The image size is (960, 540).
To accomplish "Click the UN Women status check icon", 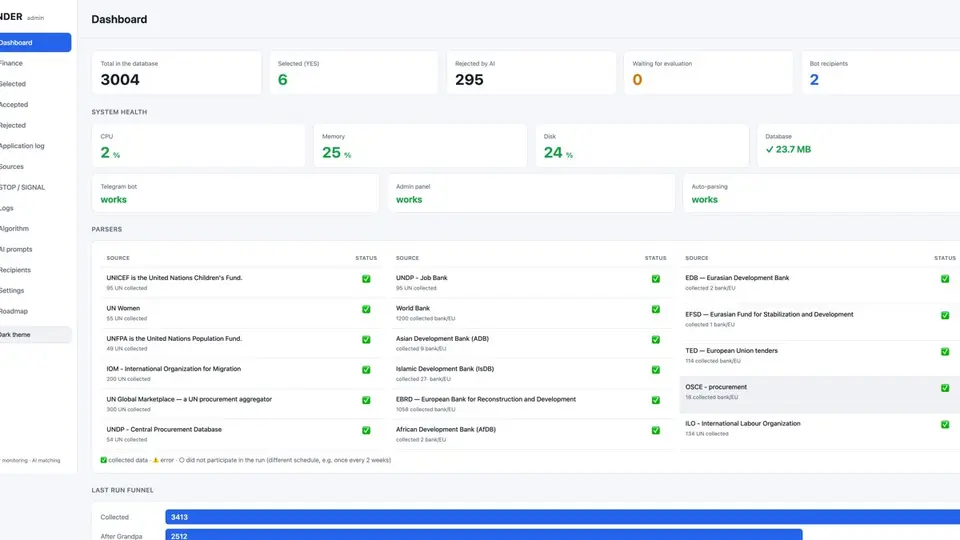I will pos(366,309).
